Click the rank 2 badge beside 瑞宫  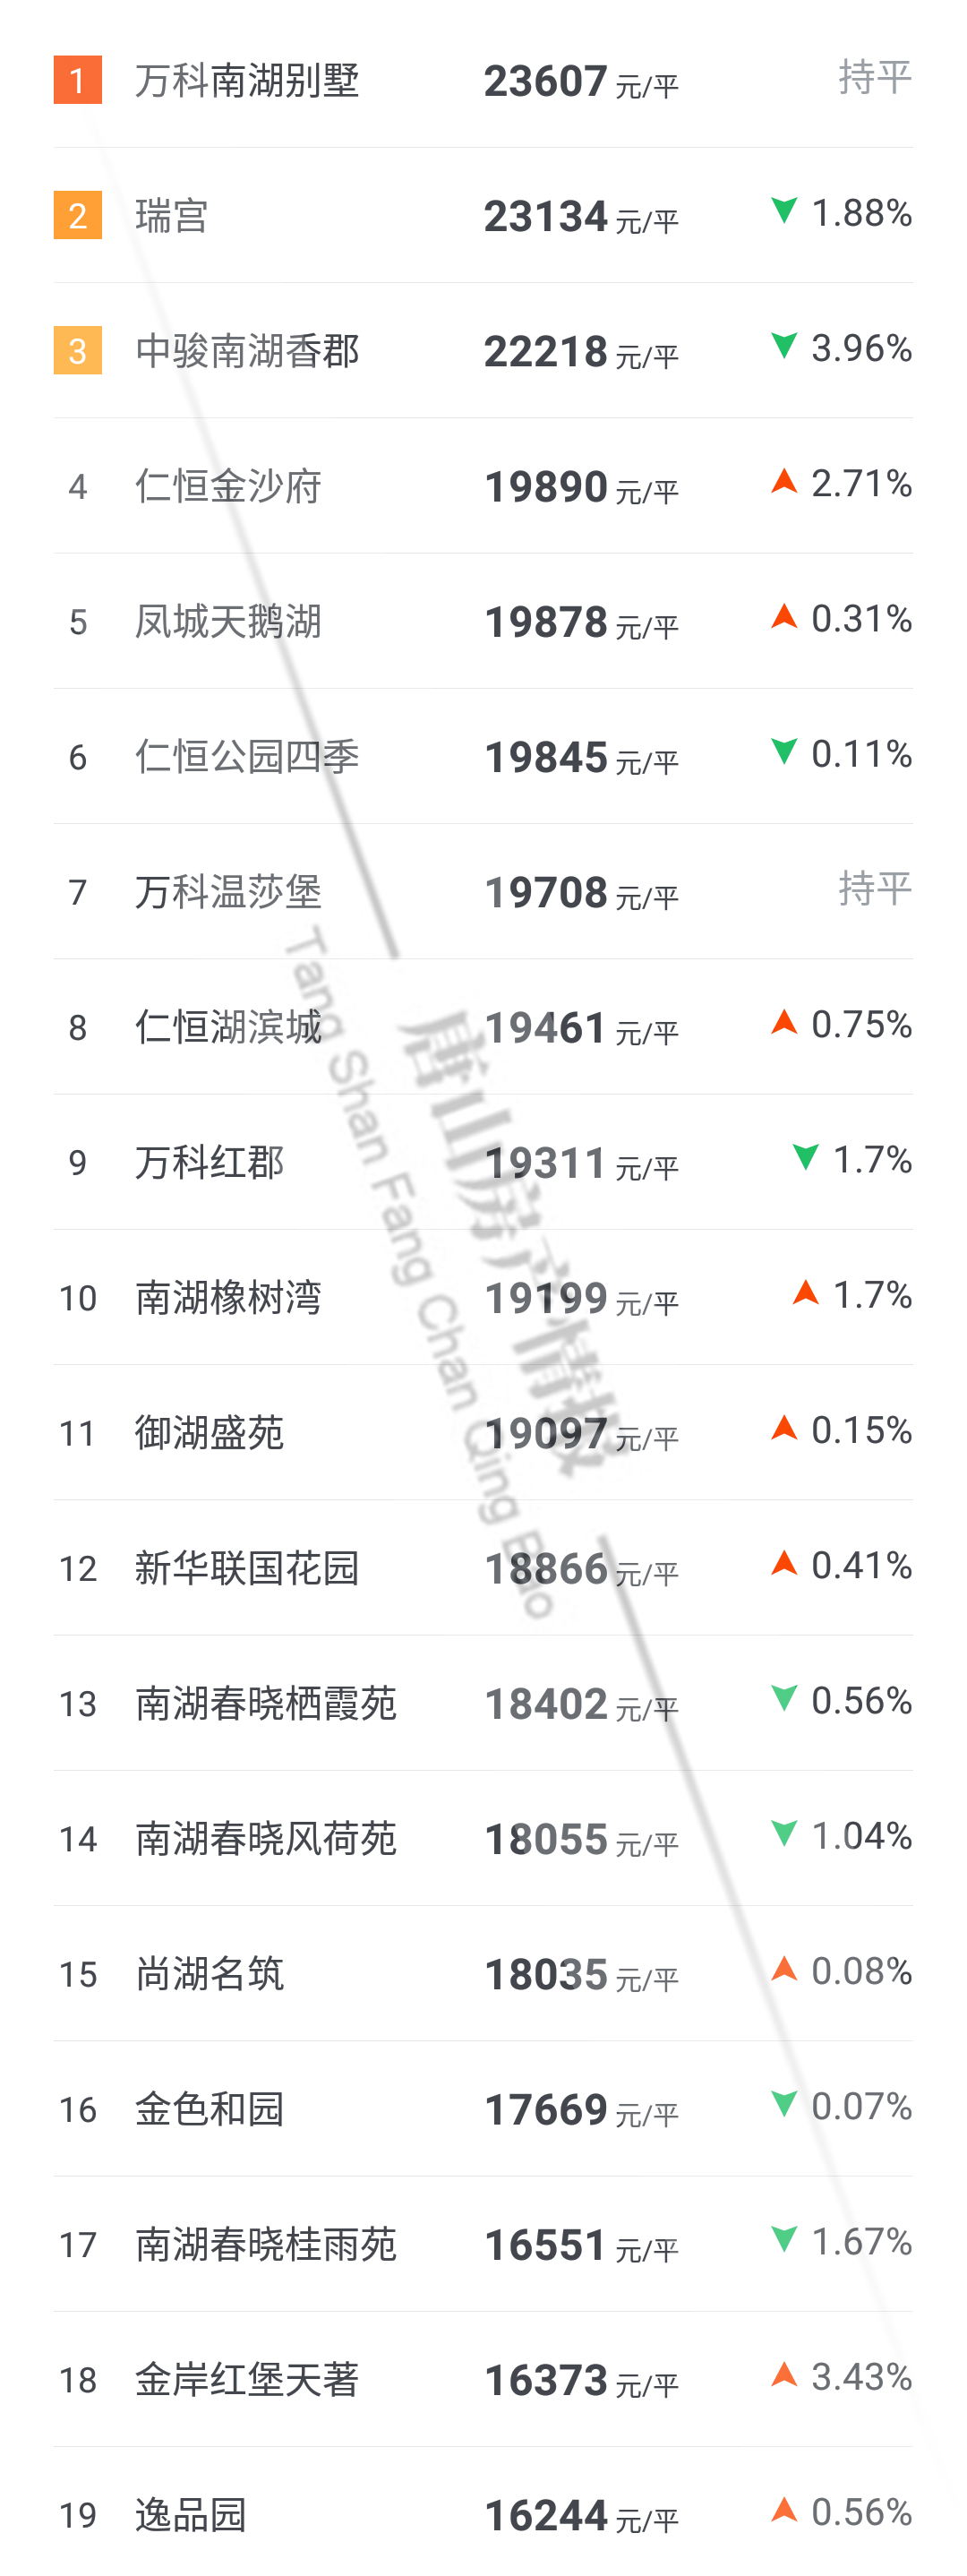point(77,215)
